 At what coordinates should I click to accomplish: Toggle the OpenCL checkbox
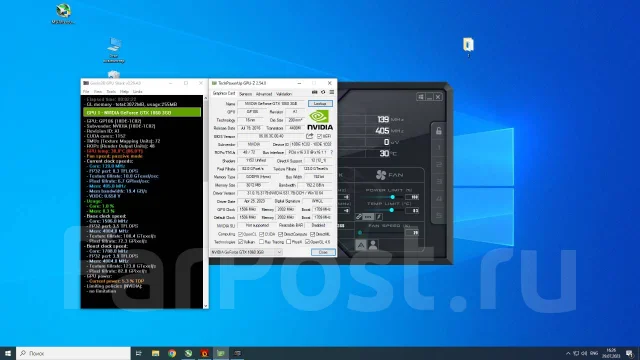click(x=240, y=234)
